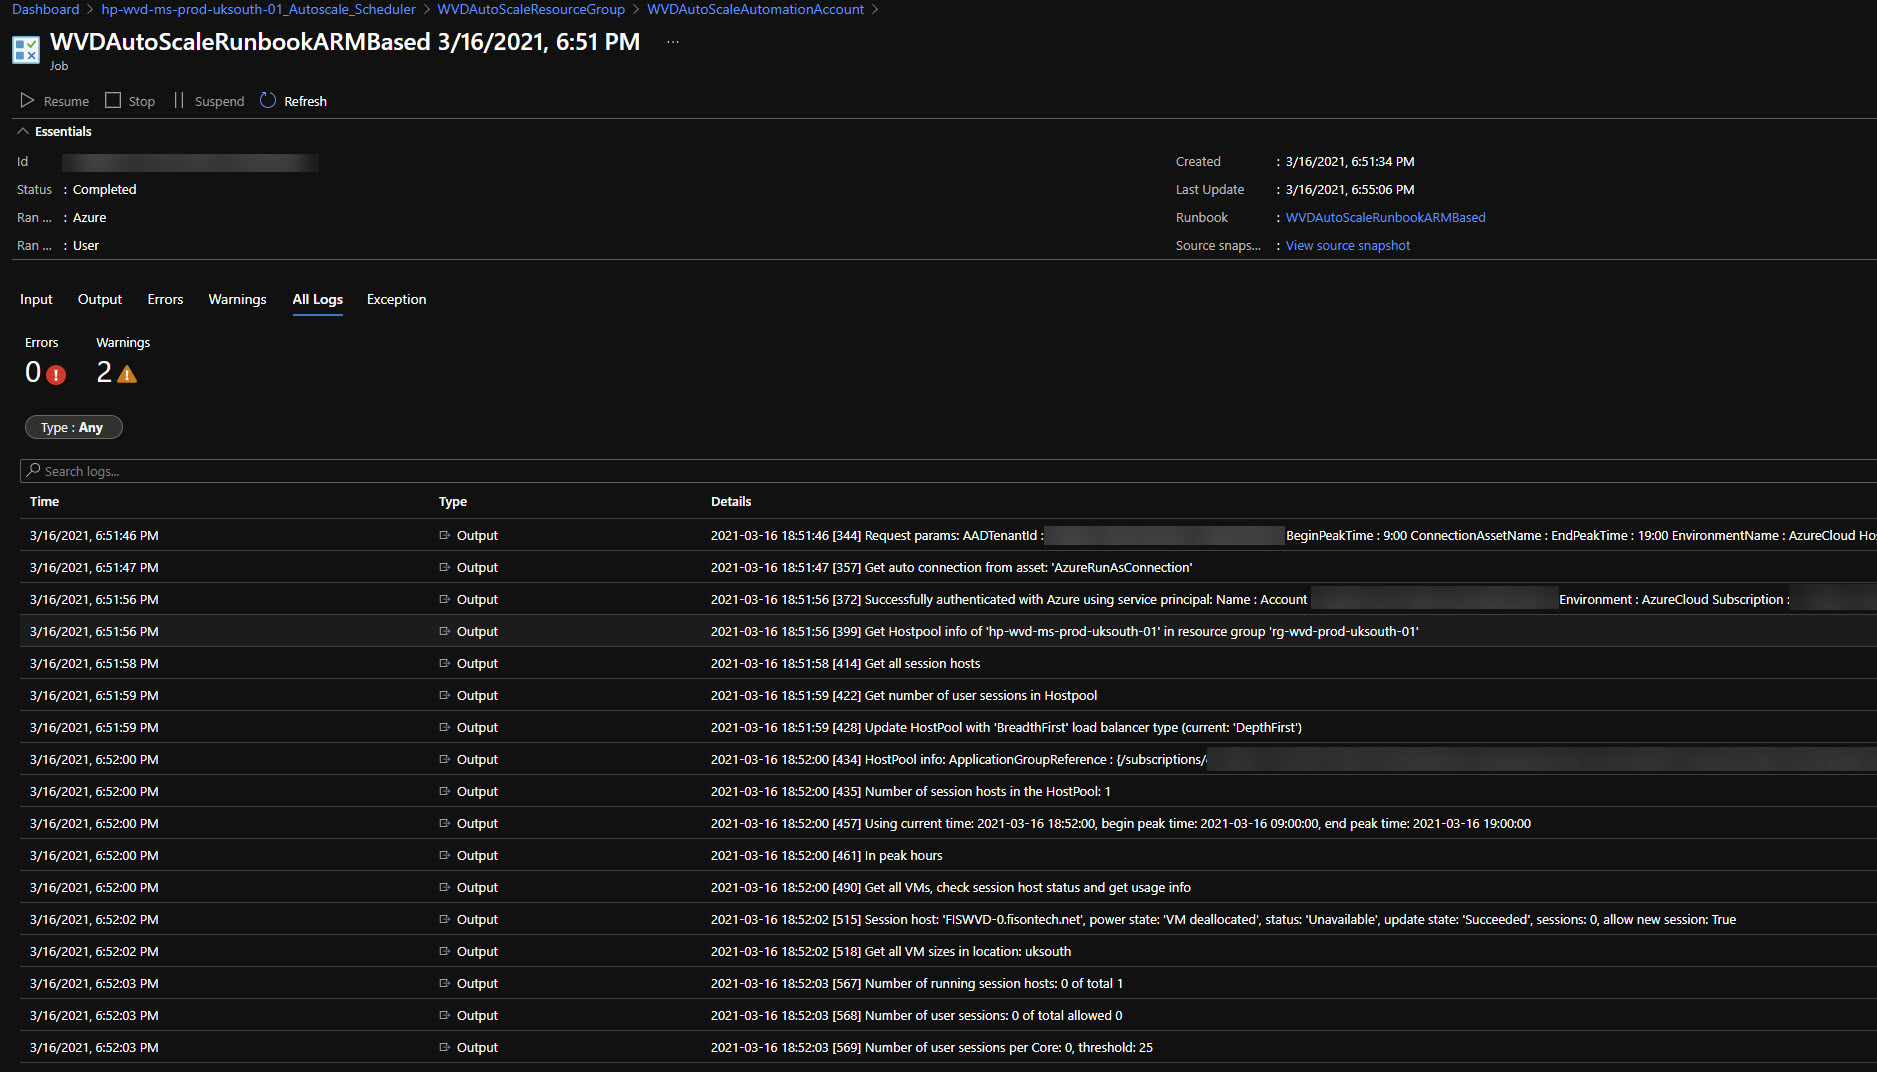Click the Resume play icon
The width and height of the screenshot is (1877, 1072).
(x=27, y=101)
